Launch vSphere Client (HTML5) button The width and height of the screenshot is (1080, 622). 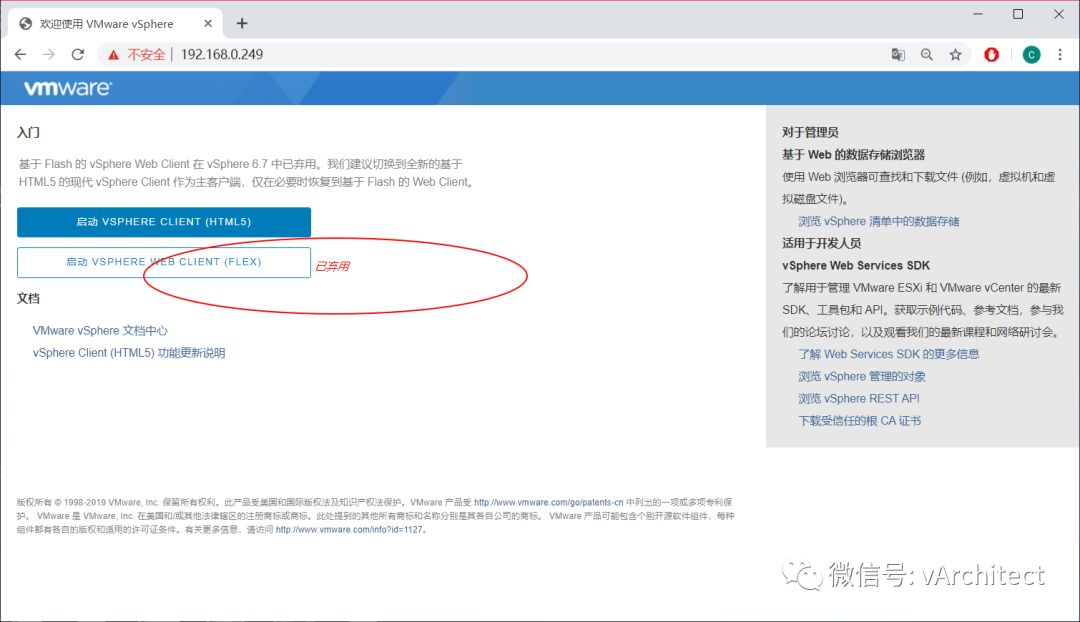[x=164, y=222]
